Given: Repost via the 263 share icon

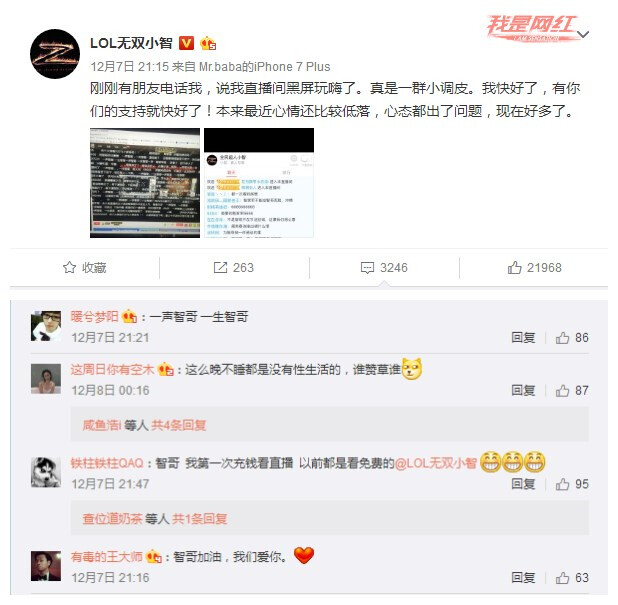Looking at the screenshot, I should [233, 268].
